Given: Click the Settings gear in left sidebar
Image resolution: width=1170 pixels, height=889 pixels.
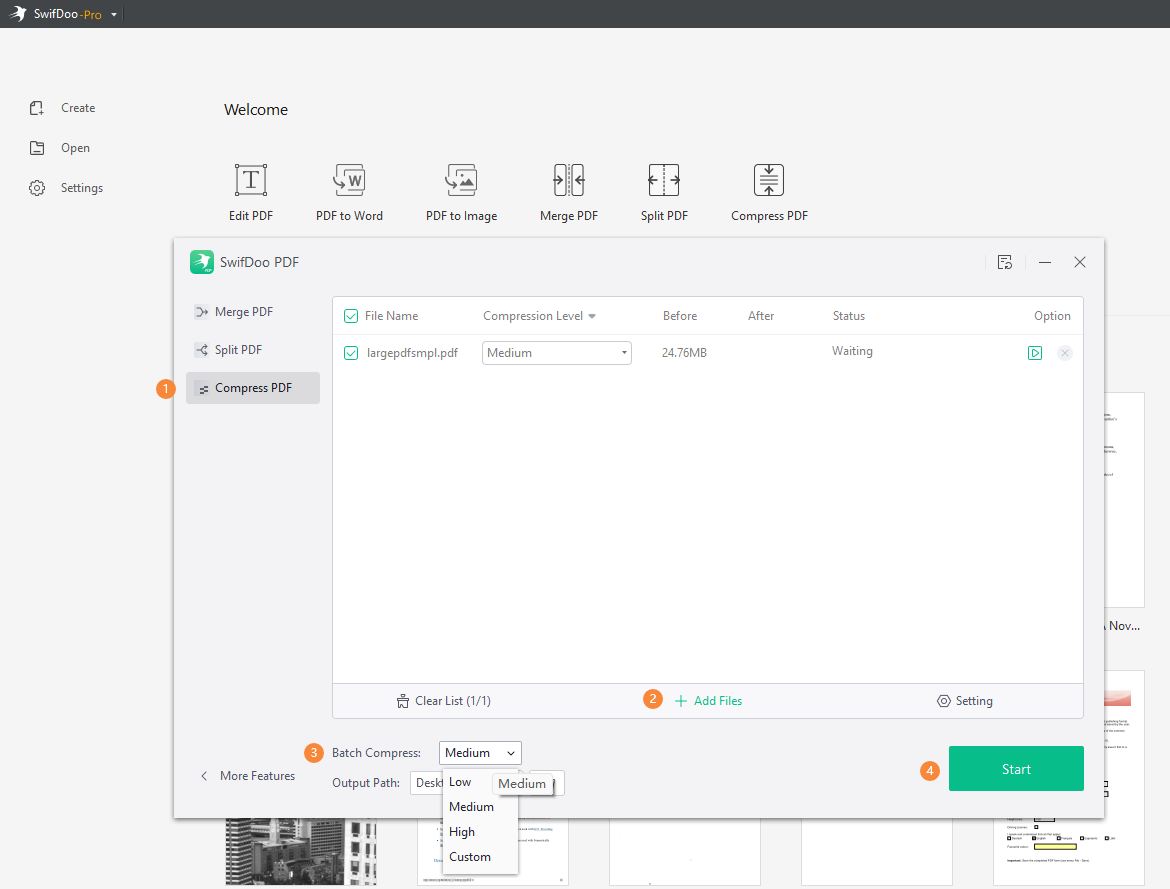Looking at the screenshot, I should click(x=37, y=188).
